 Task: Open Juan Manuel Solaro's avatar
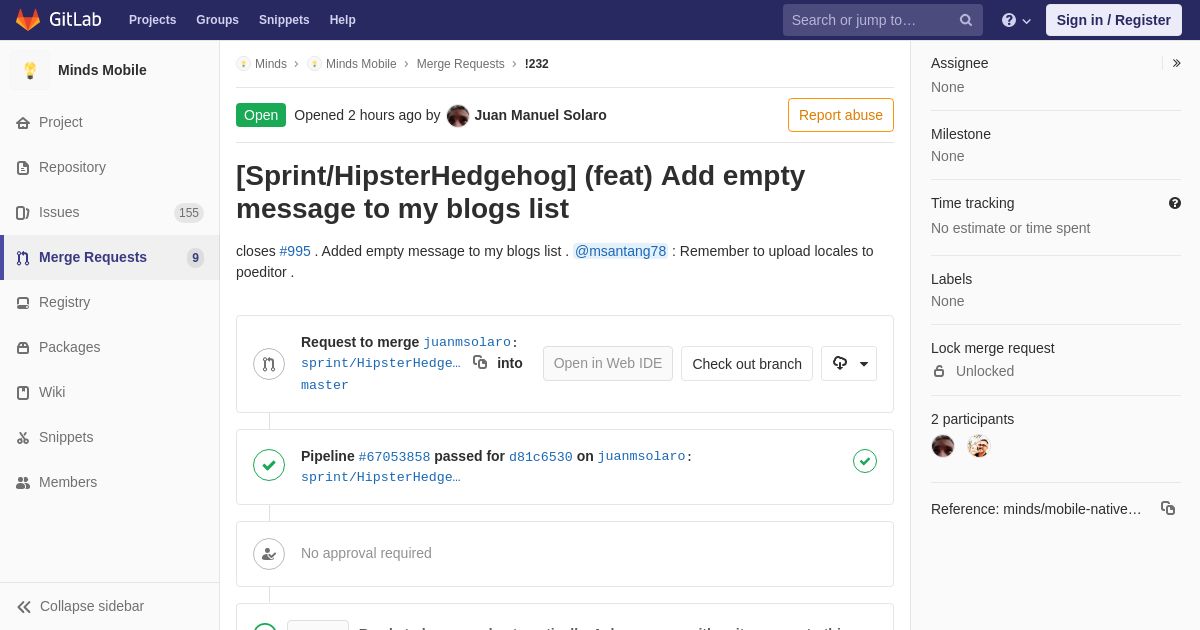click(x=458, y=115)
